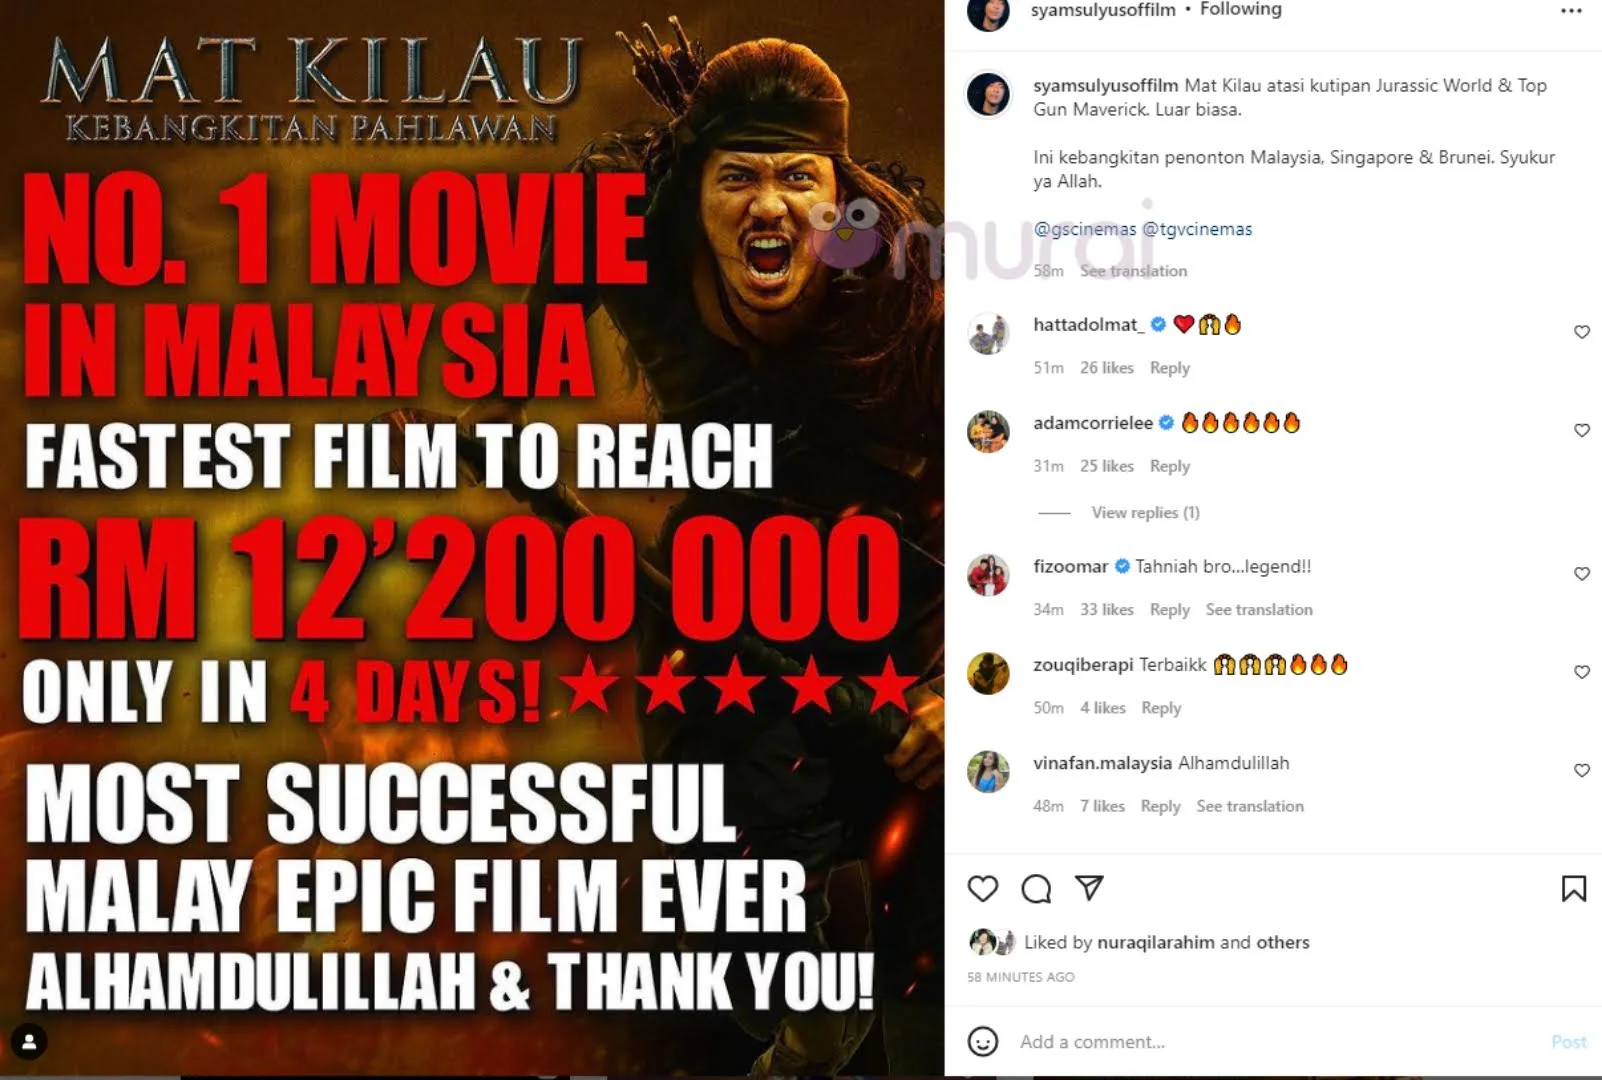Like hattadolmat_'s comment heart
1602x1080 pixels.
pos(1582,332)
